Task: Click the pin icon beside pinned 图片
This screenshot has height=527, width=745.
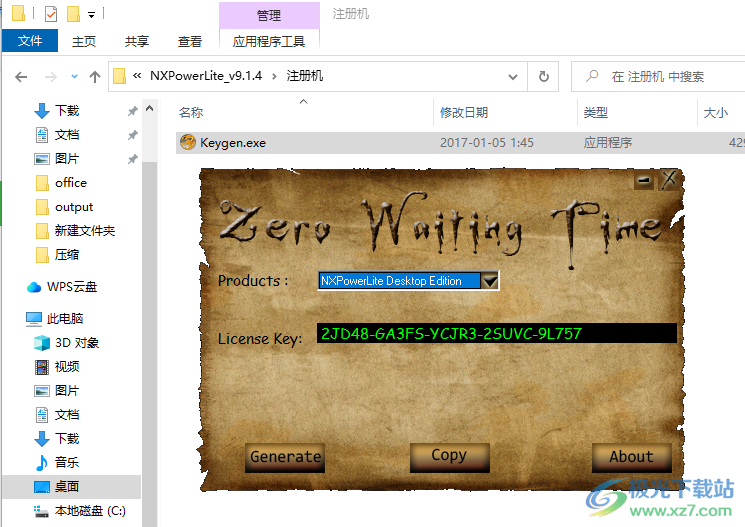Action: point(133,159)
